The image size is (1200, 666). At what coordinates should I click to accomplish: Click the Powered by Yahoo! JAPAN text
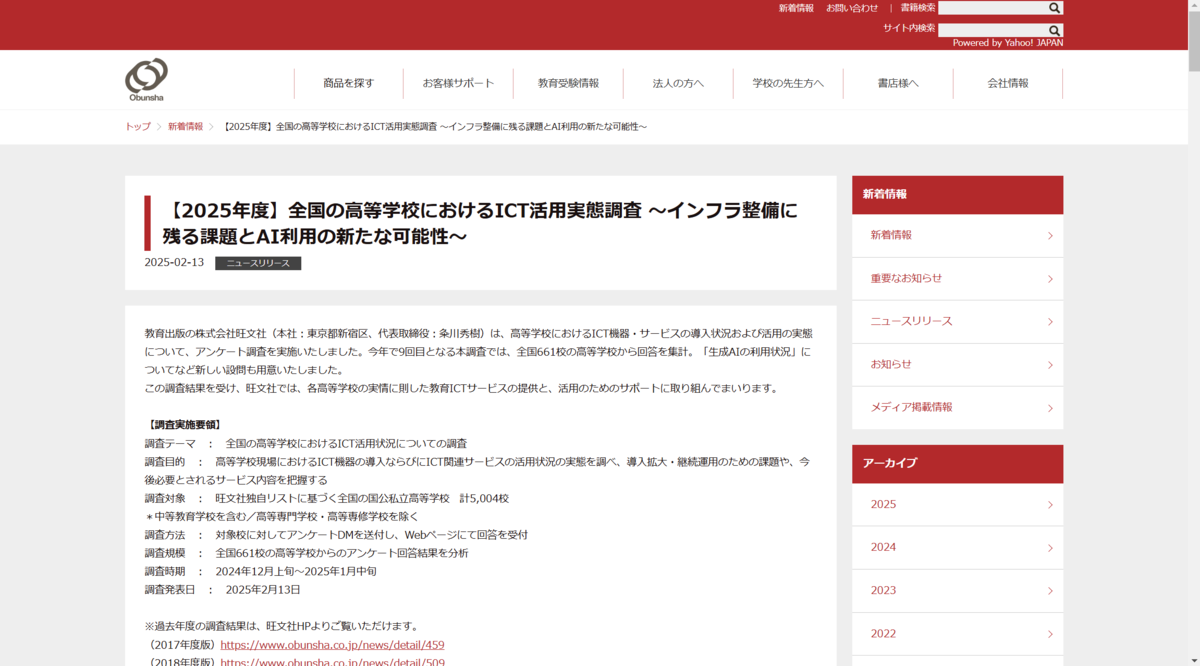1008,43
